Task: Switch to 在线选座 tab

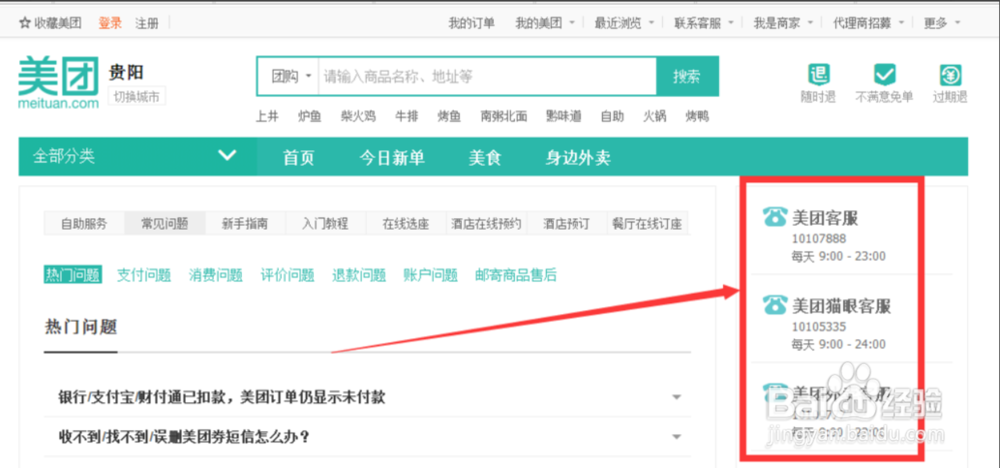Action: click(x=406, y=224)
